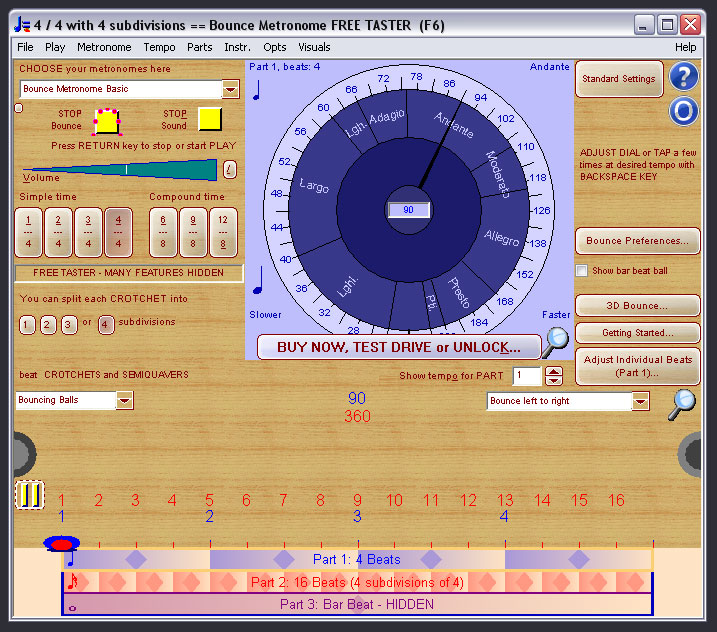Click Part 1: 4 Beats track bar
This screenshot has width=717, height=632.
coord(357,559)
